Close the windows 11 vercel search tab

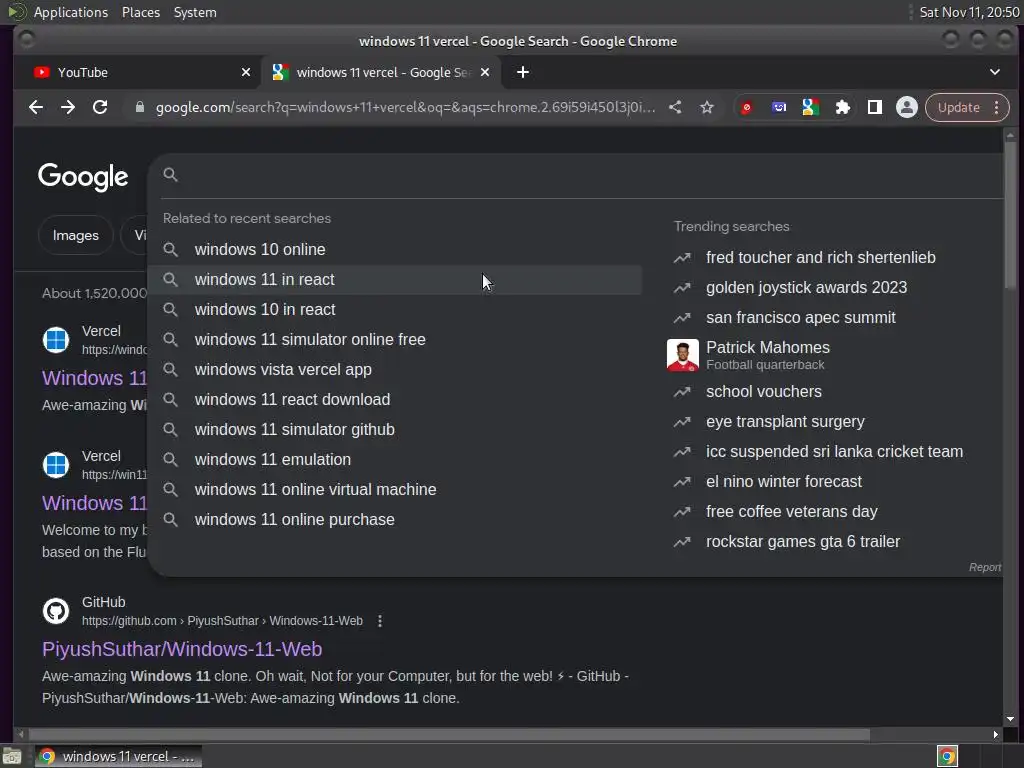pyautogui.click(x=485, y=72)
